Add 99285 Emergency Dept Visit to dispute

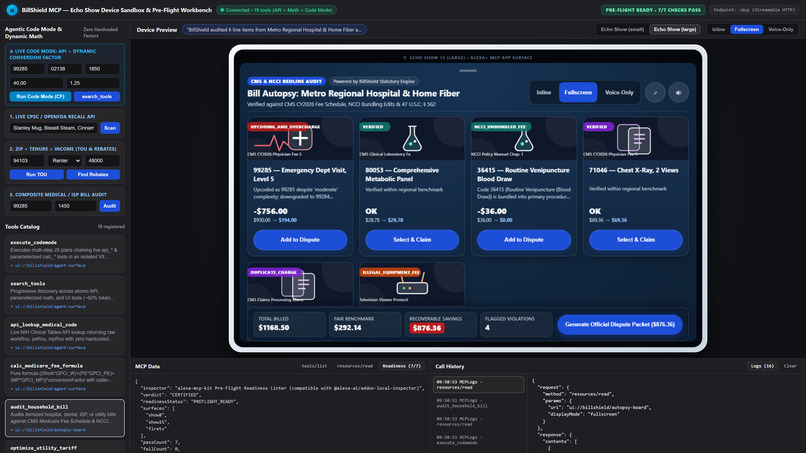click(x=300, y=240)
